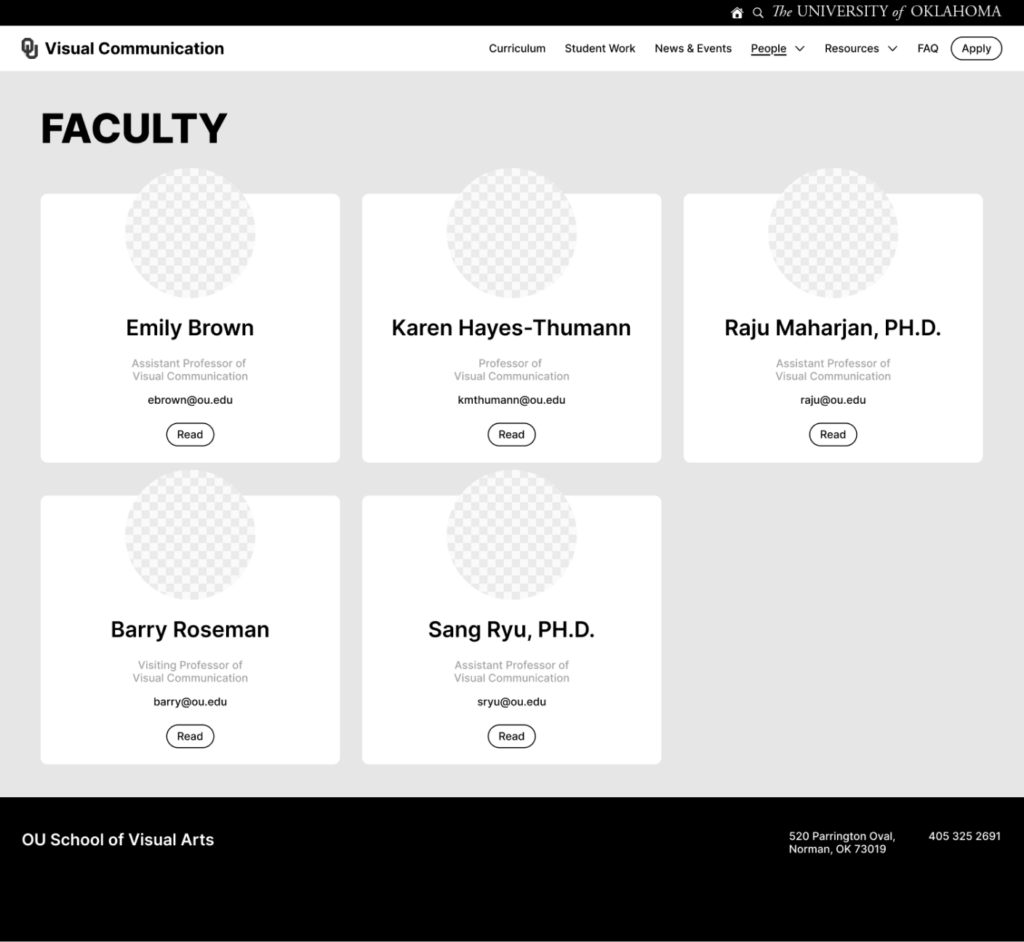Click Emily Brown's profile photo
Viewport: 1024px width, 942px height.
point(190,233)
